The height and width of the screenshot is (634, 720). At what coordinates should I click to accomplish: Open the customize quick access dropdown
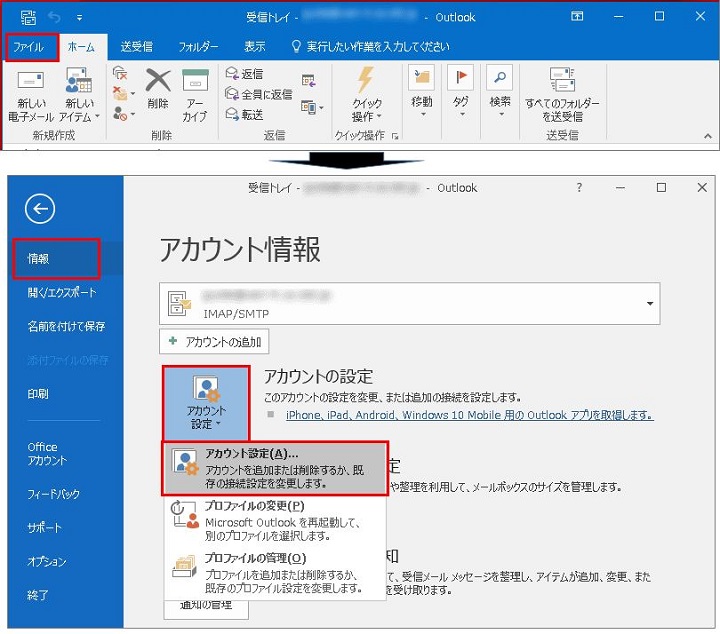click(x=79, y=18)
